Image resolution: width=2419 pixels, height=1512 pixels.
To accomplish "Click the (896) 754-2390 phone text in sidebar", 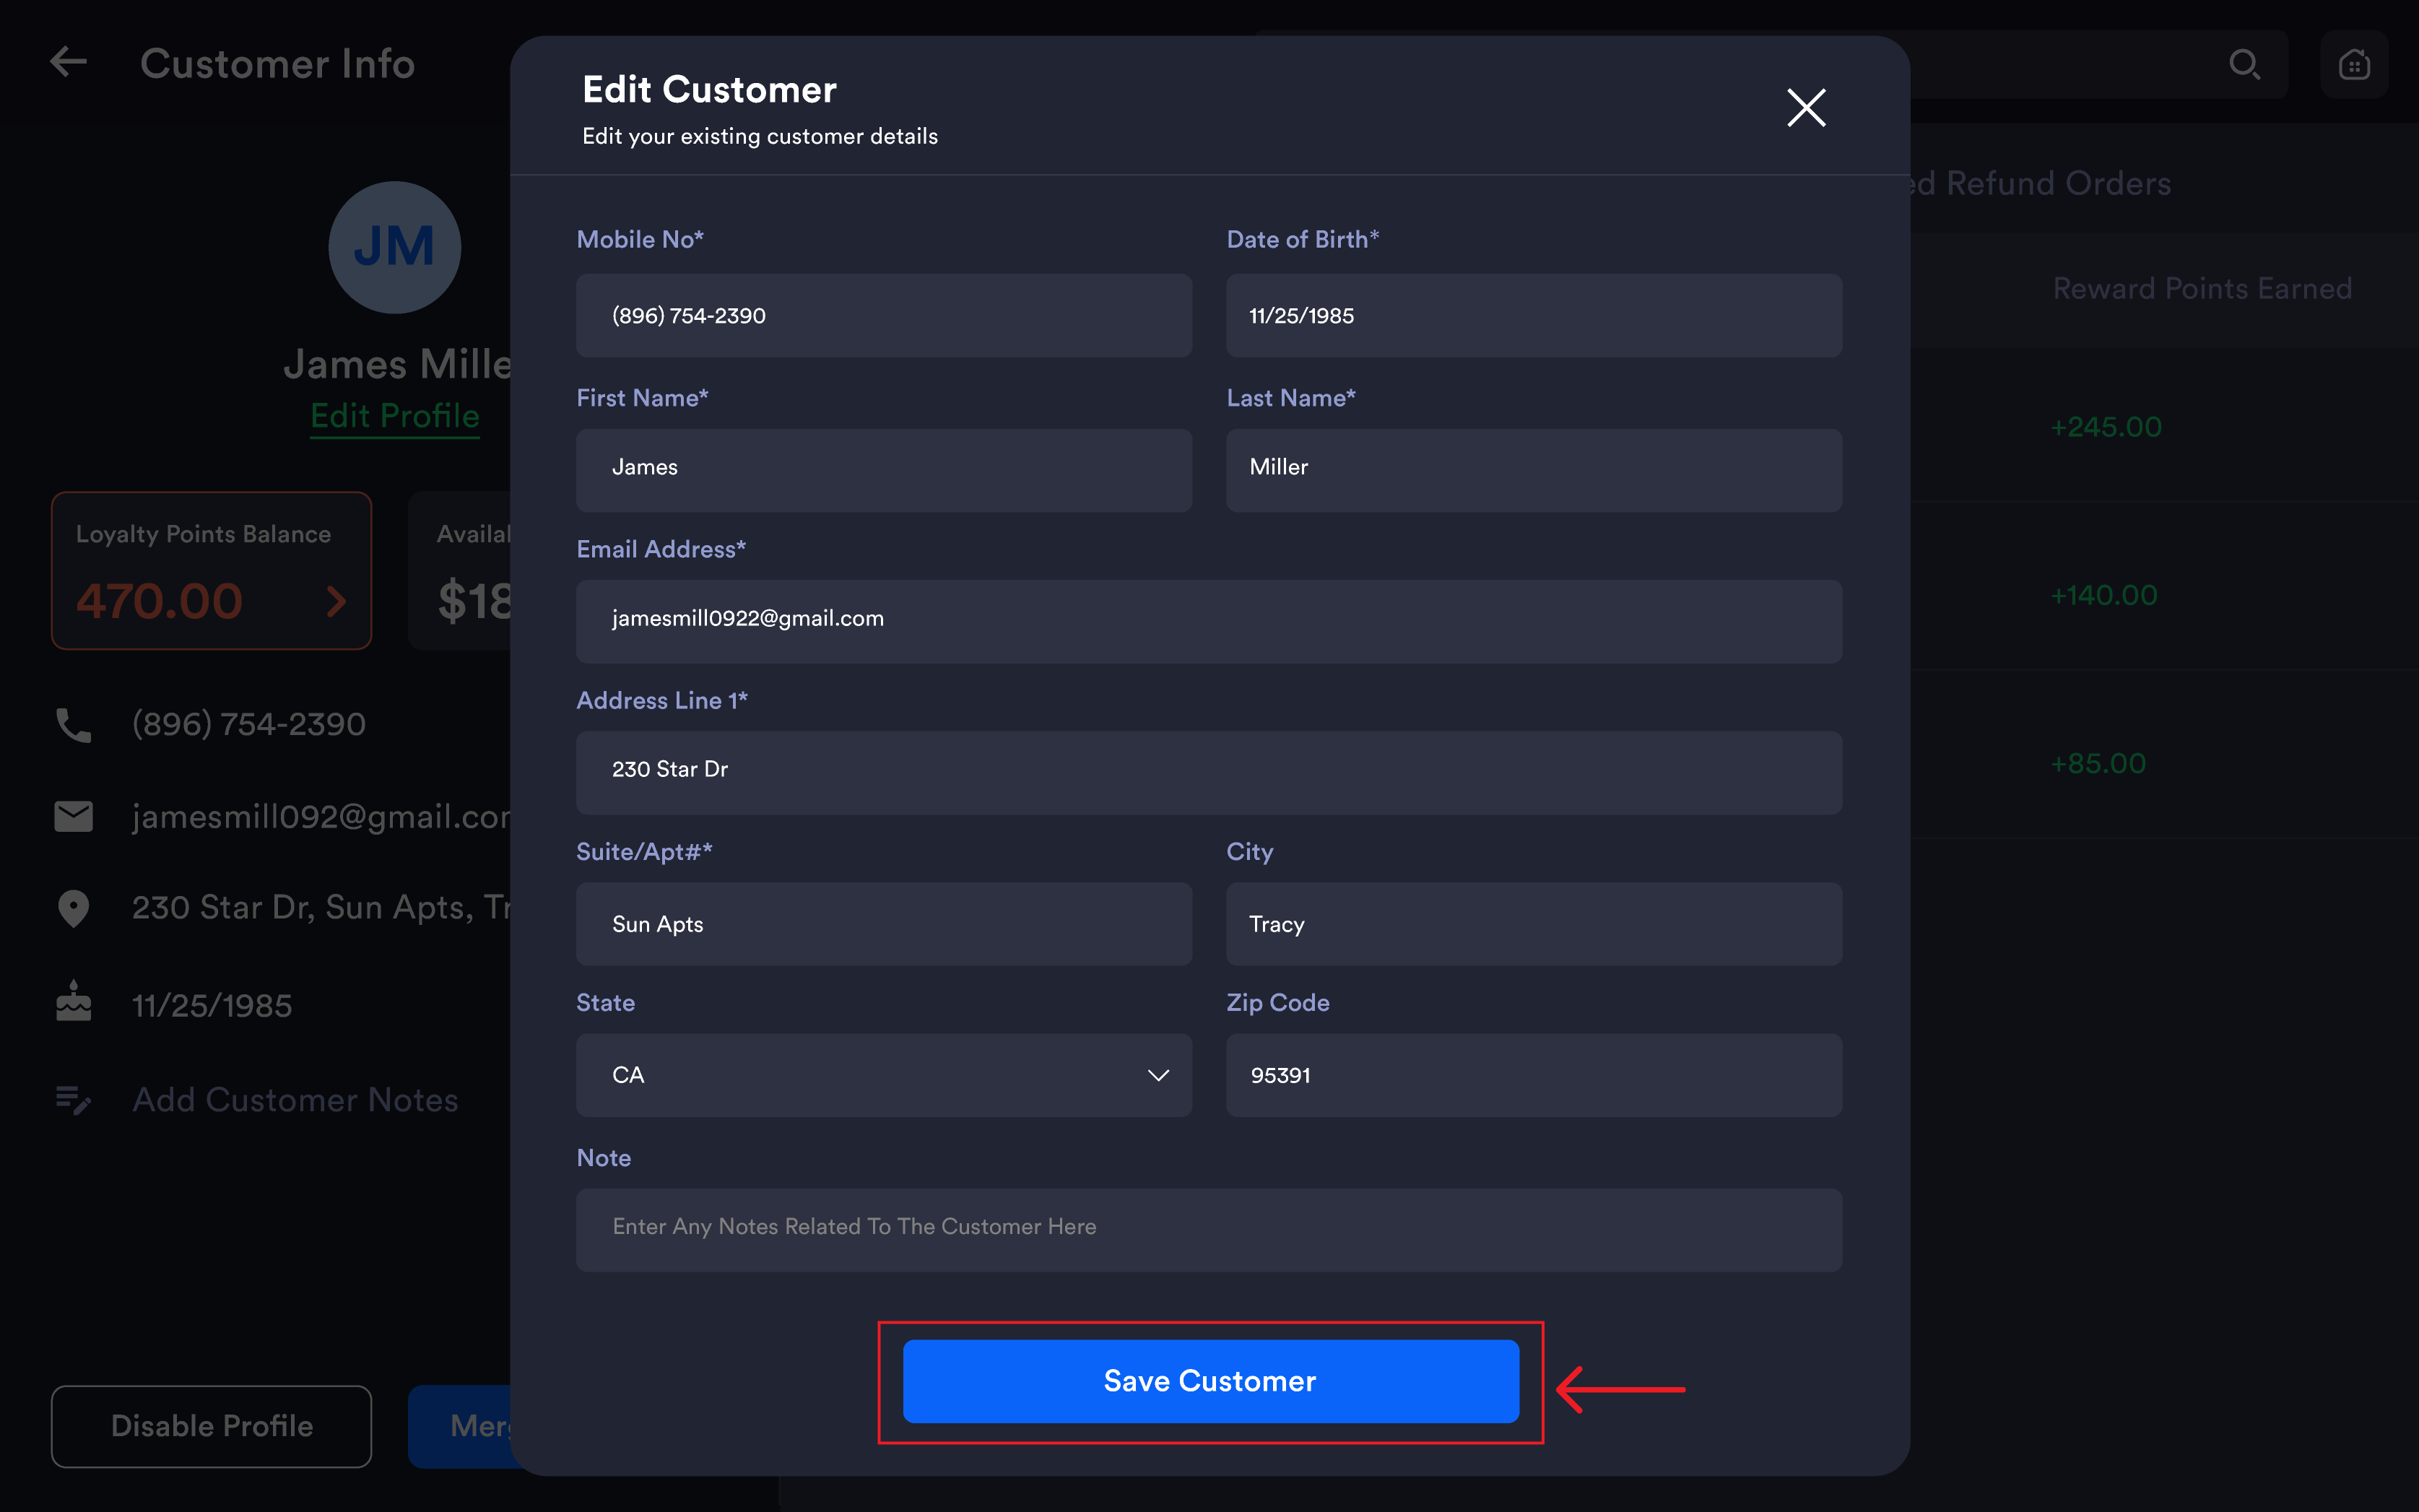I will coord(249,724).
